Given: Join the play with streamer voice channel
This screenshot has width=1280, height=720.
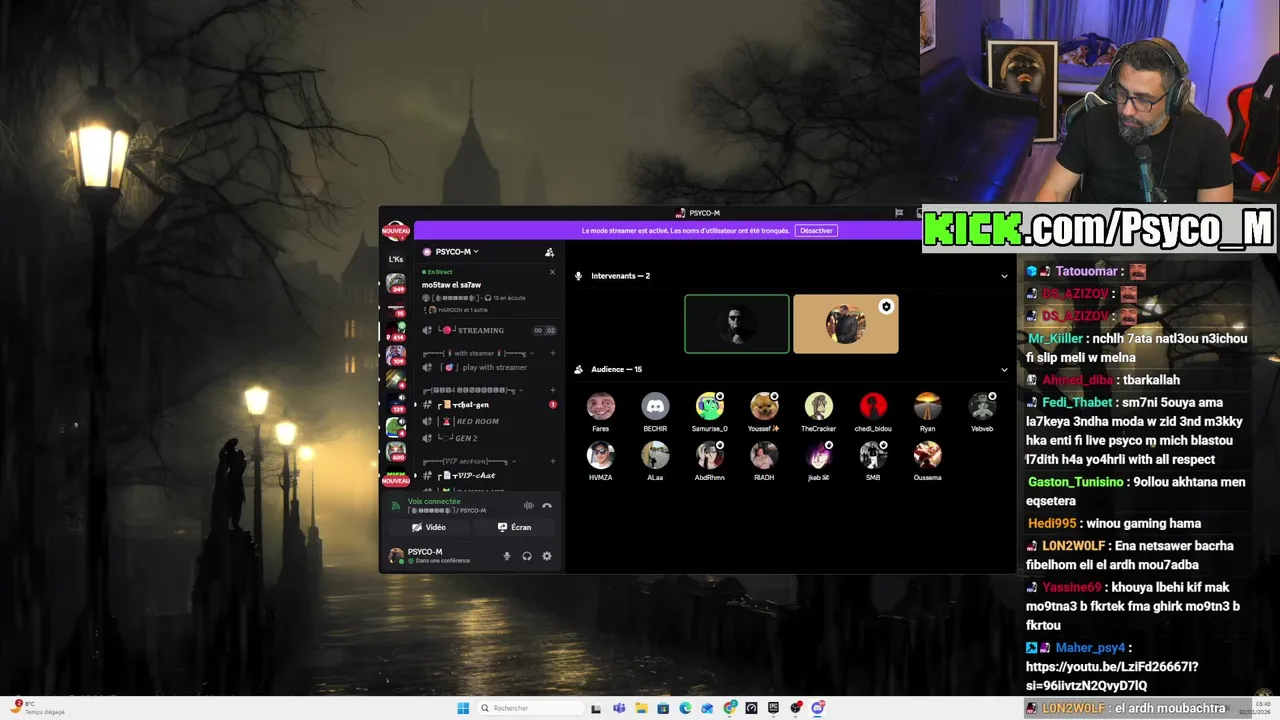Looking at the screenshot, I should 490,367.
